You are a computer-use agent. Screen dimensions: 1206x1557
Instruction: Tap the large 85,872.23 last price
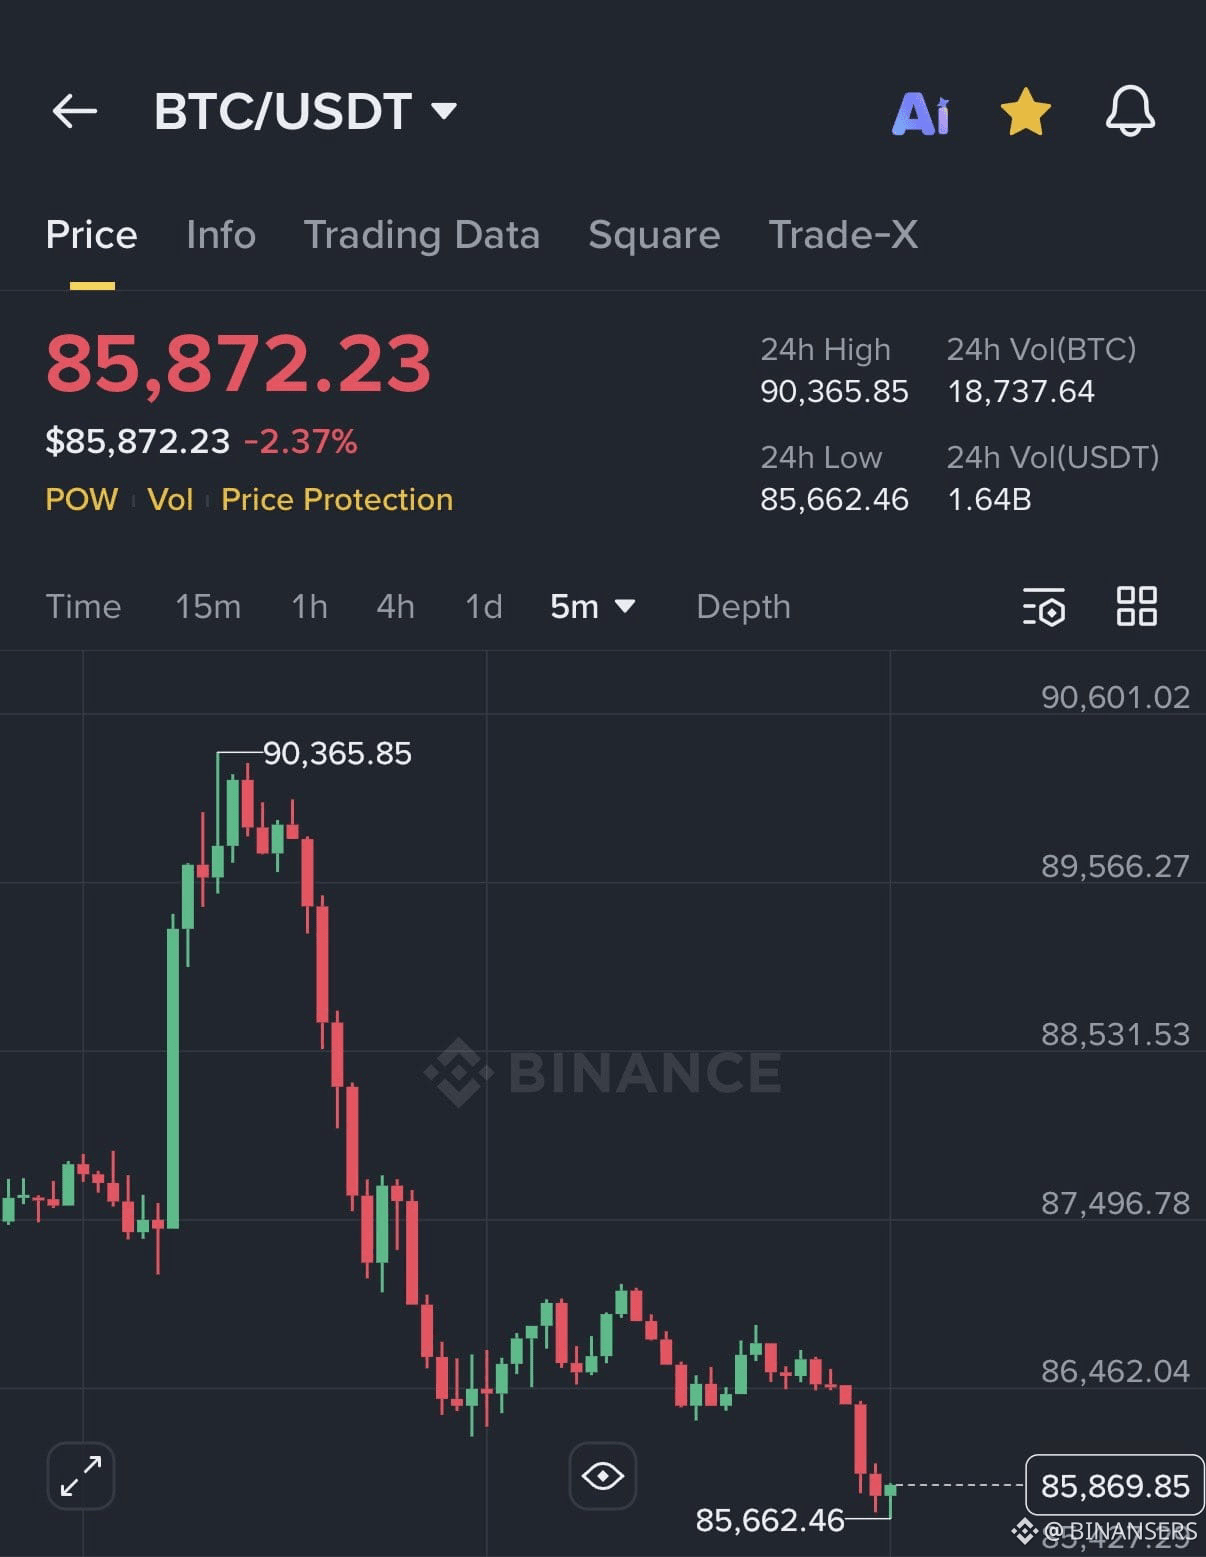point(238,363)
